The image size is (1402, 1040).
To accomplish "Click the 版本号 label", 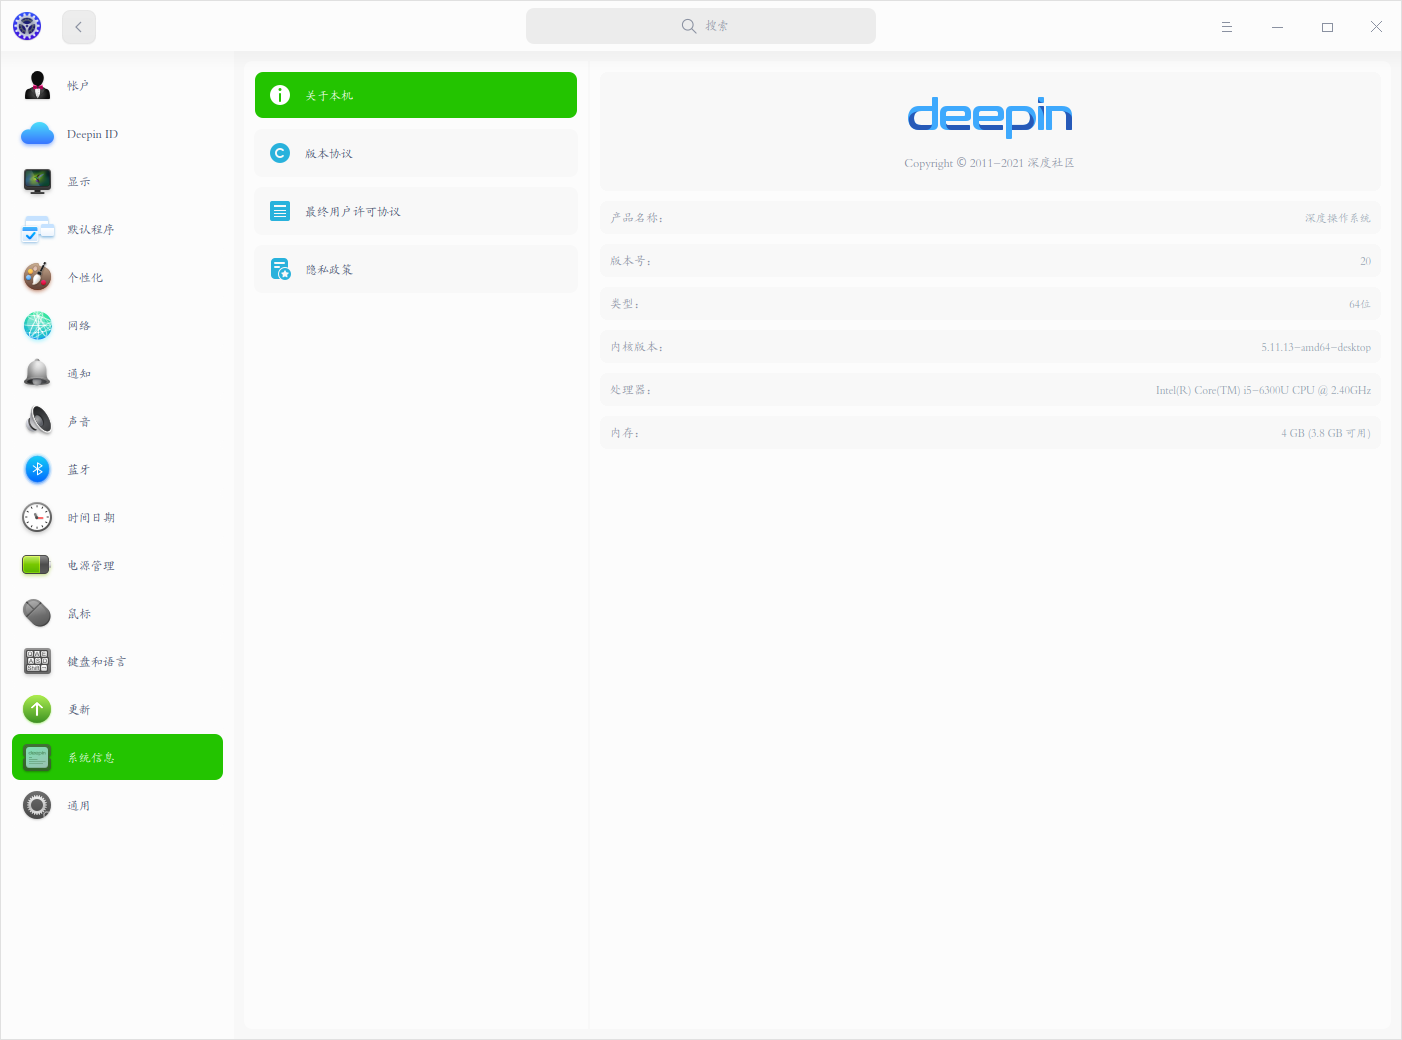I will [631, 261].
